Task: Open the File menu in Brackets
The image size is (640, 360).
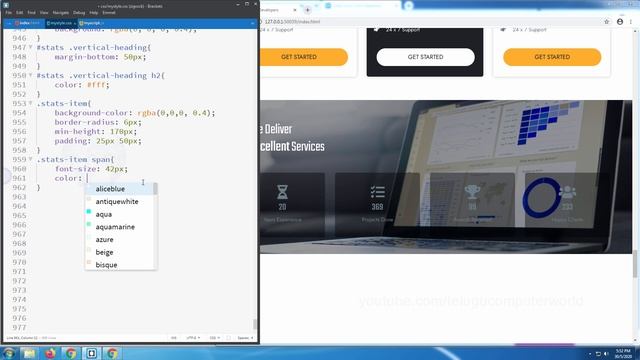Action: point(8,13)
